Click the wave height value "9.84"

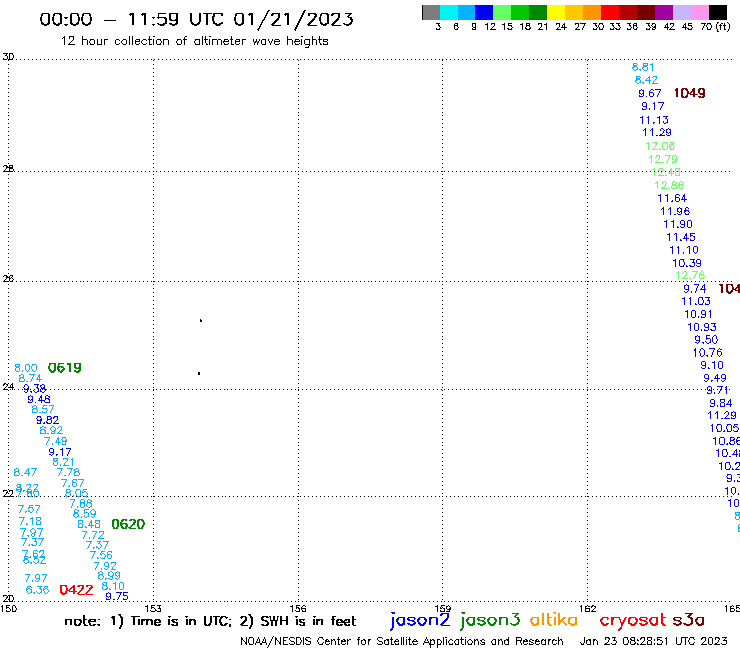point(721,403)
